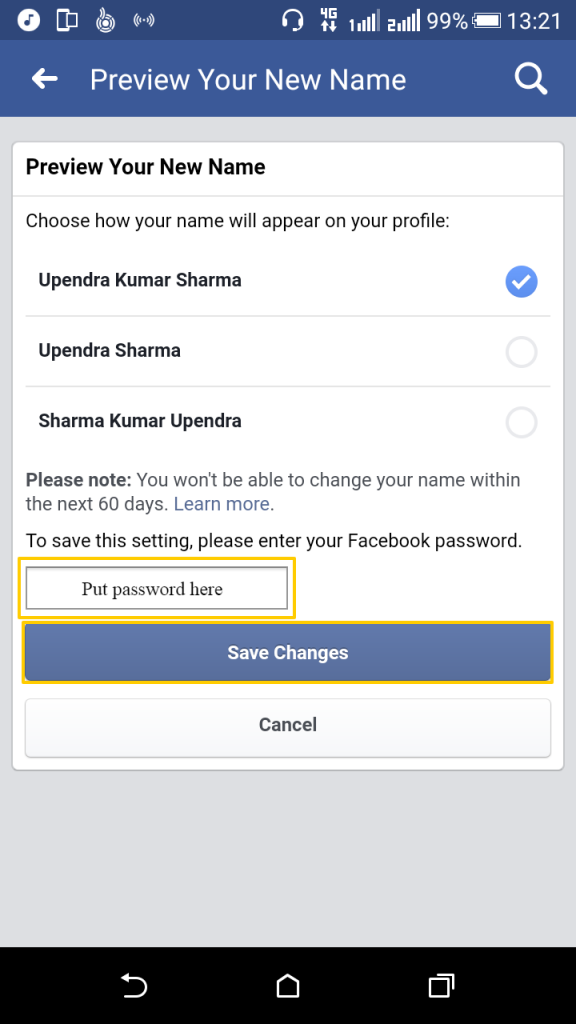Open search from the top bar

[x=531, y=78]
